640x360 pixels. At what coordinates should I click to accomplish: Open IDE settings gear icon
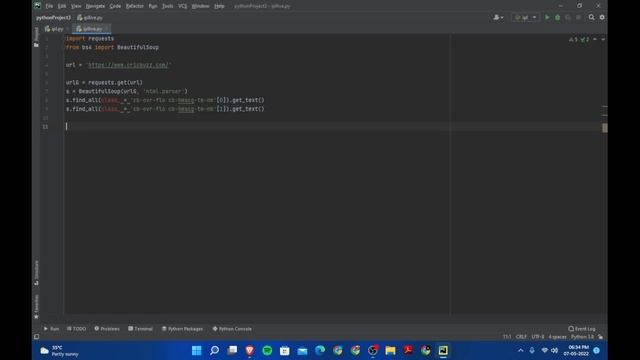[x=602, y=18]
